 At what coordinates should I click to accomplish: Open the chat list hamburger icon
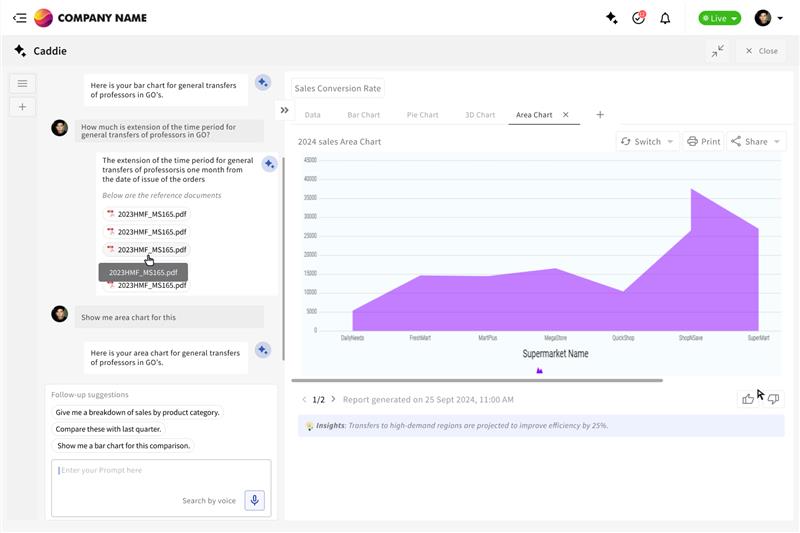pyautogui.click(x=22, y=83)
